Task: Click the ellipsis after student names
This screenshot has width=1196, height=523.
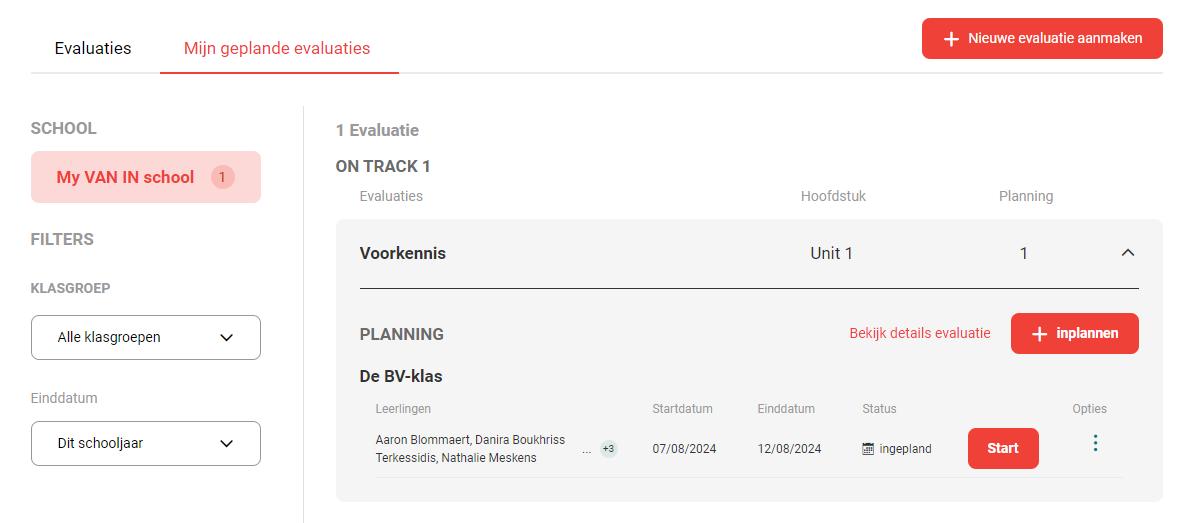Action: pos(587,451)
